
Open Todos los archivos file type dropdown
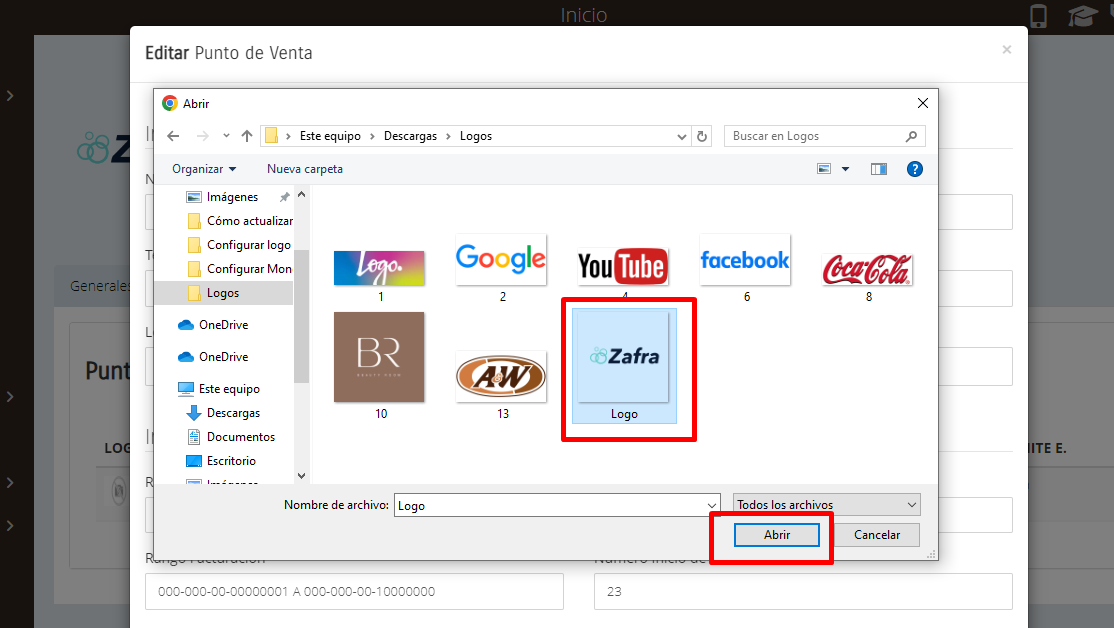pos(827,504)
